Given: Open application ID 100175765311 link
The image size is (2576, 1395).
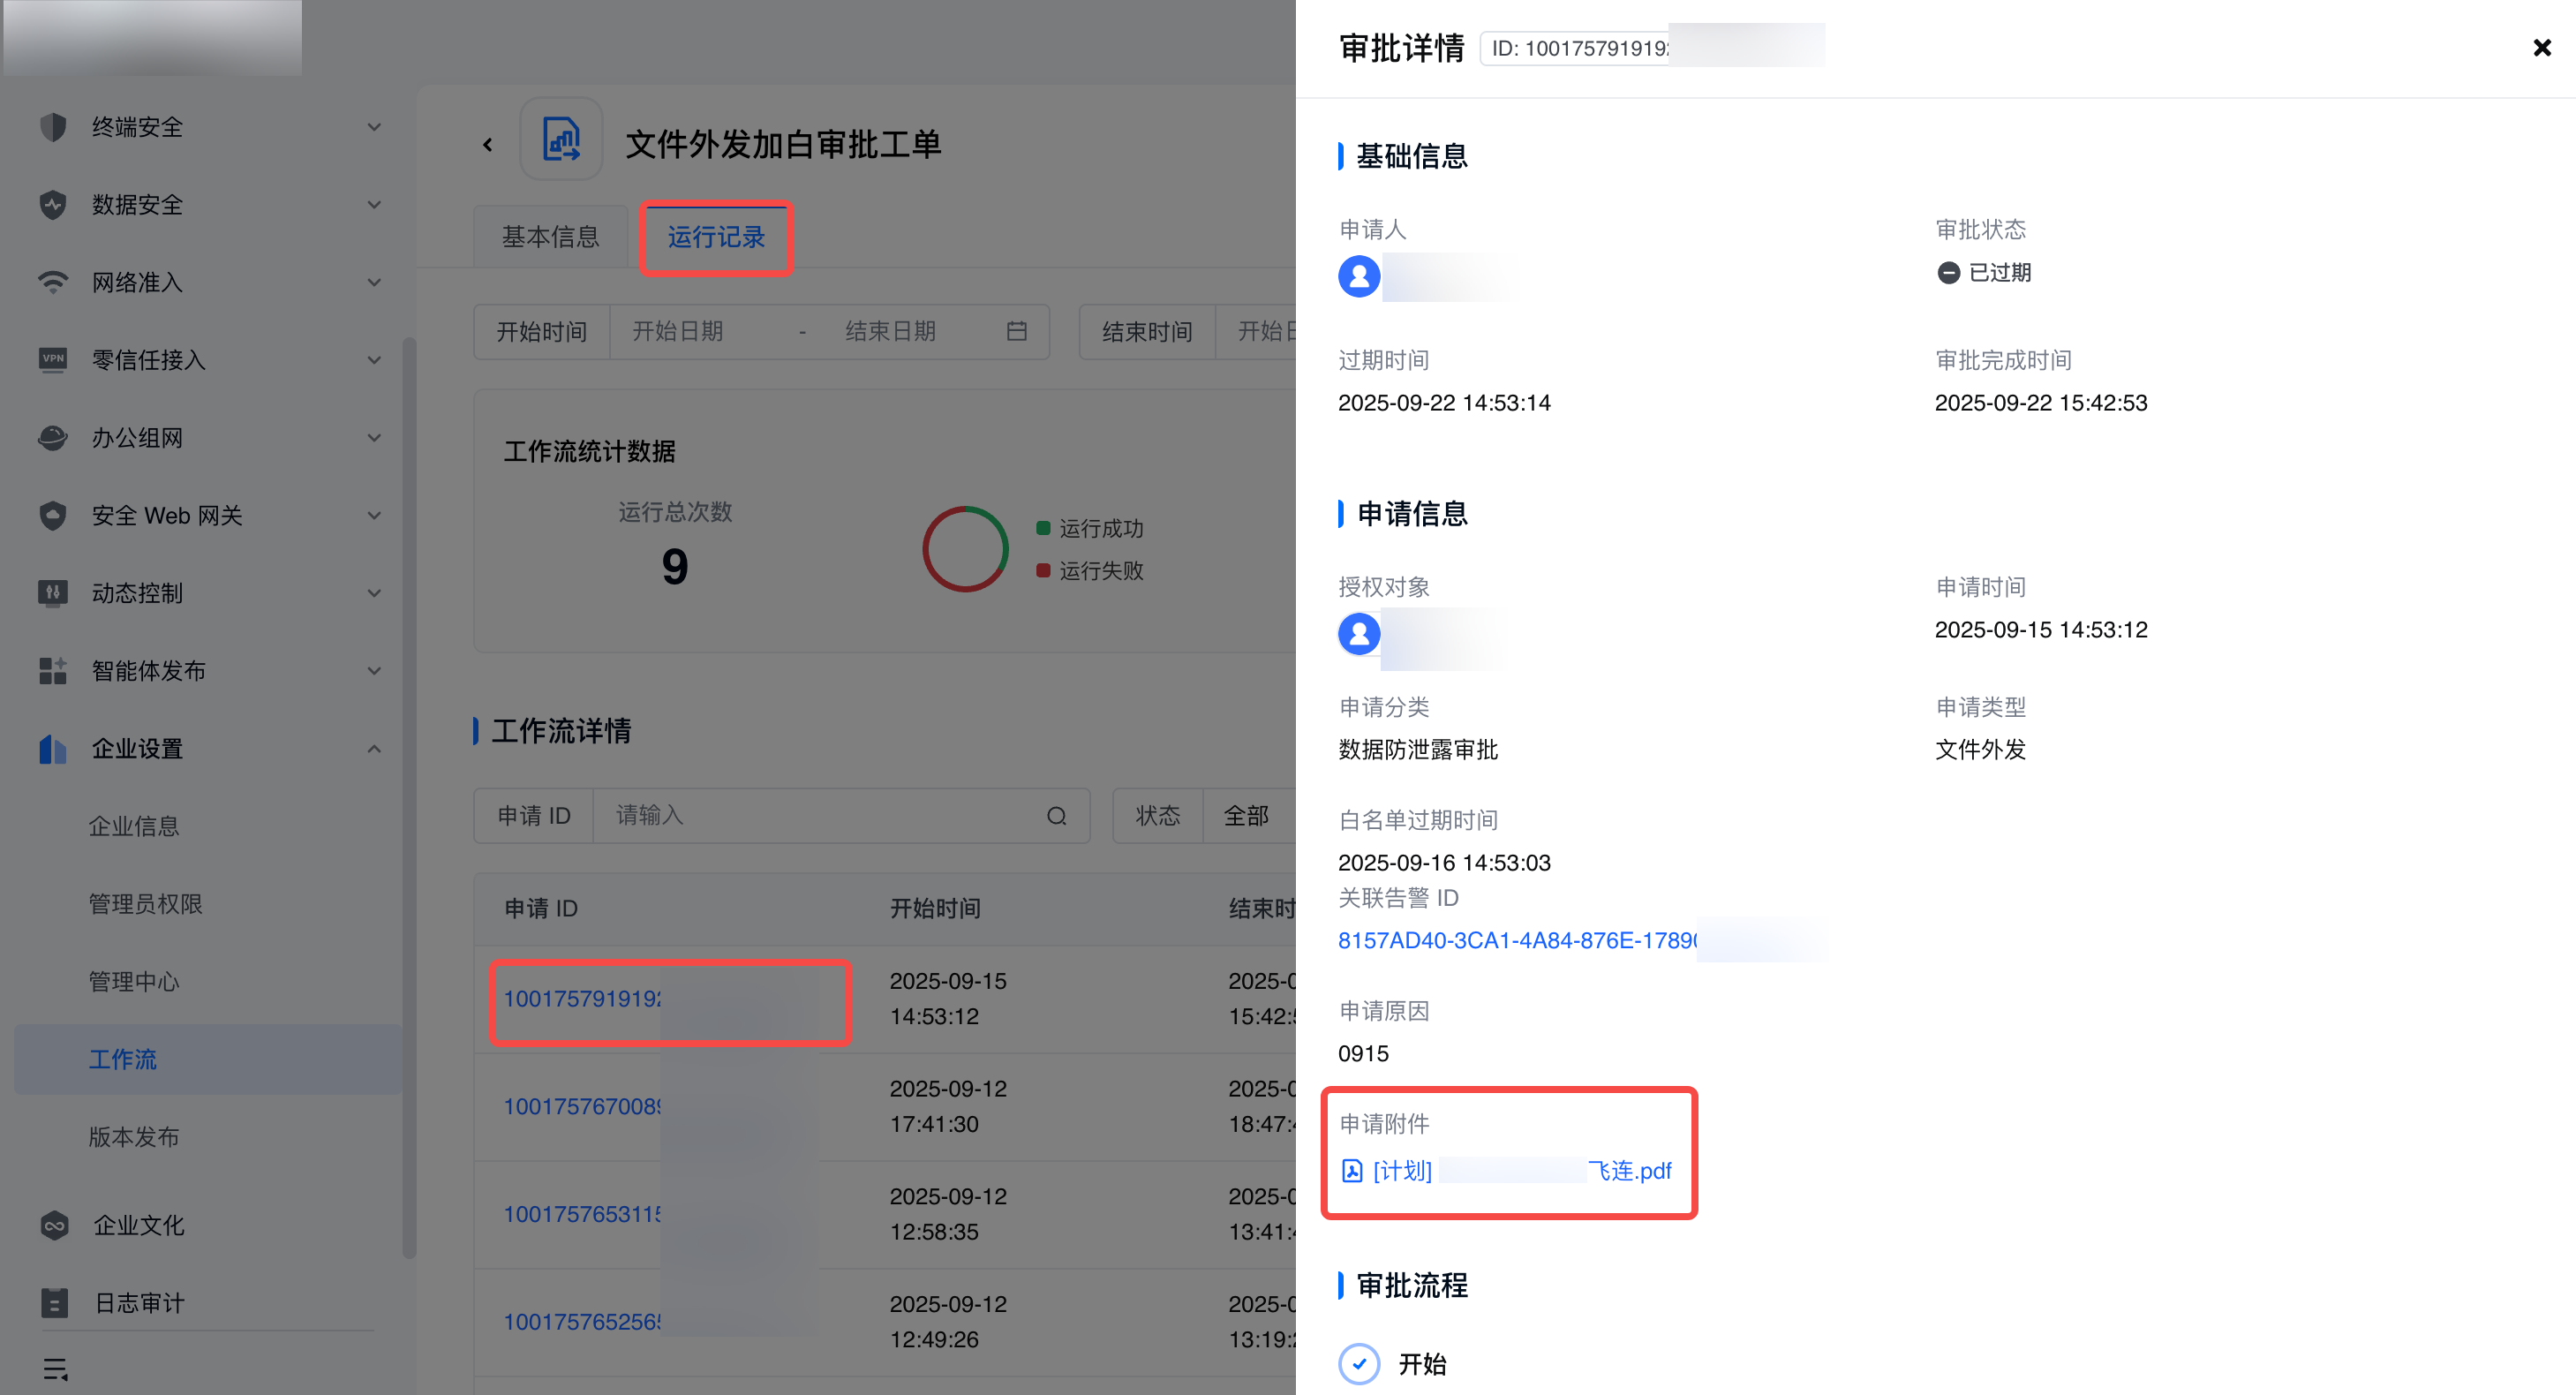Looking at the screenshot, I should coord(582,1214).
